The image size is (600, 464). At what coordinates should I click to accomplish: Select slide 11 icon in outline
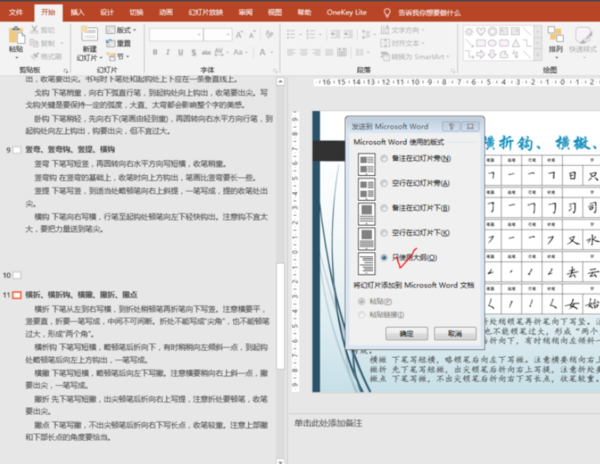[x=17, y=295]
